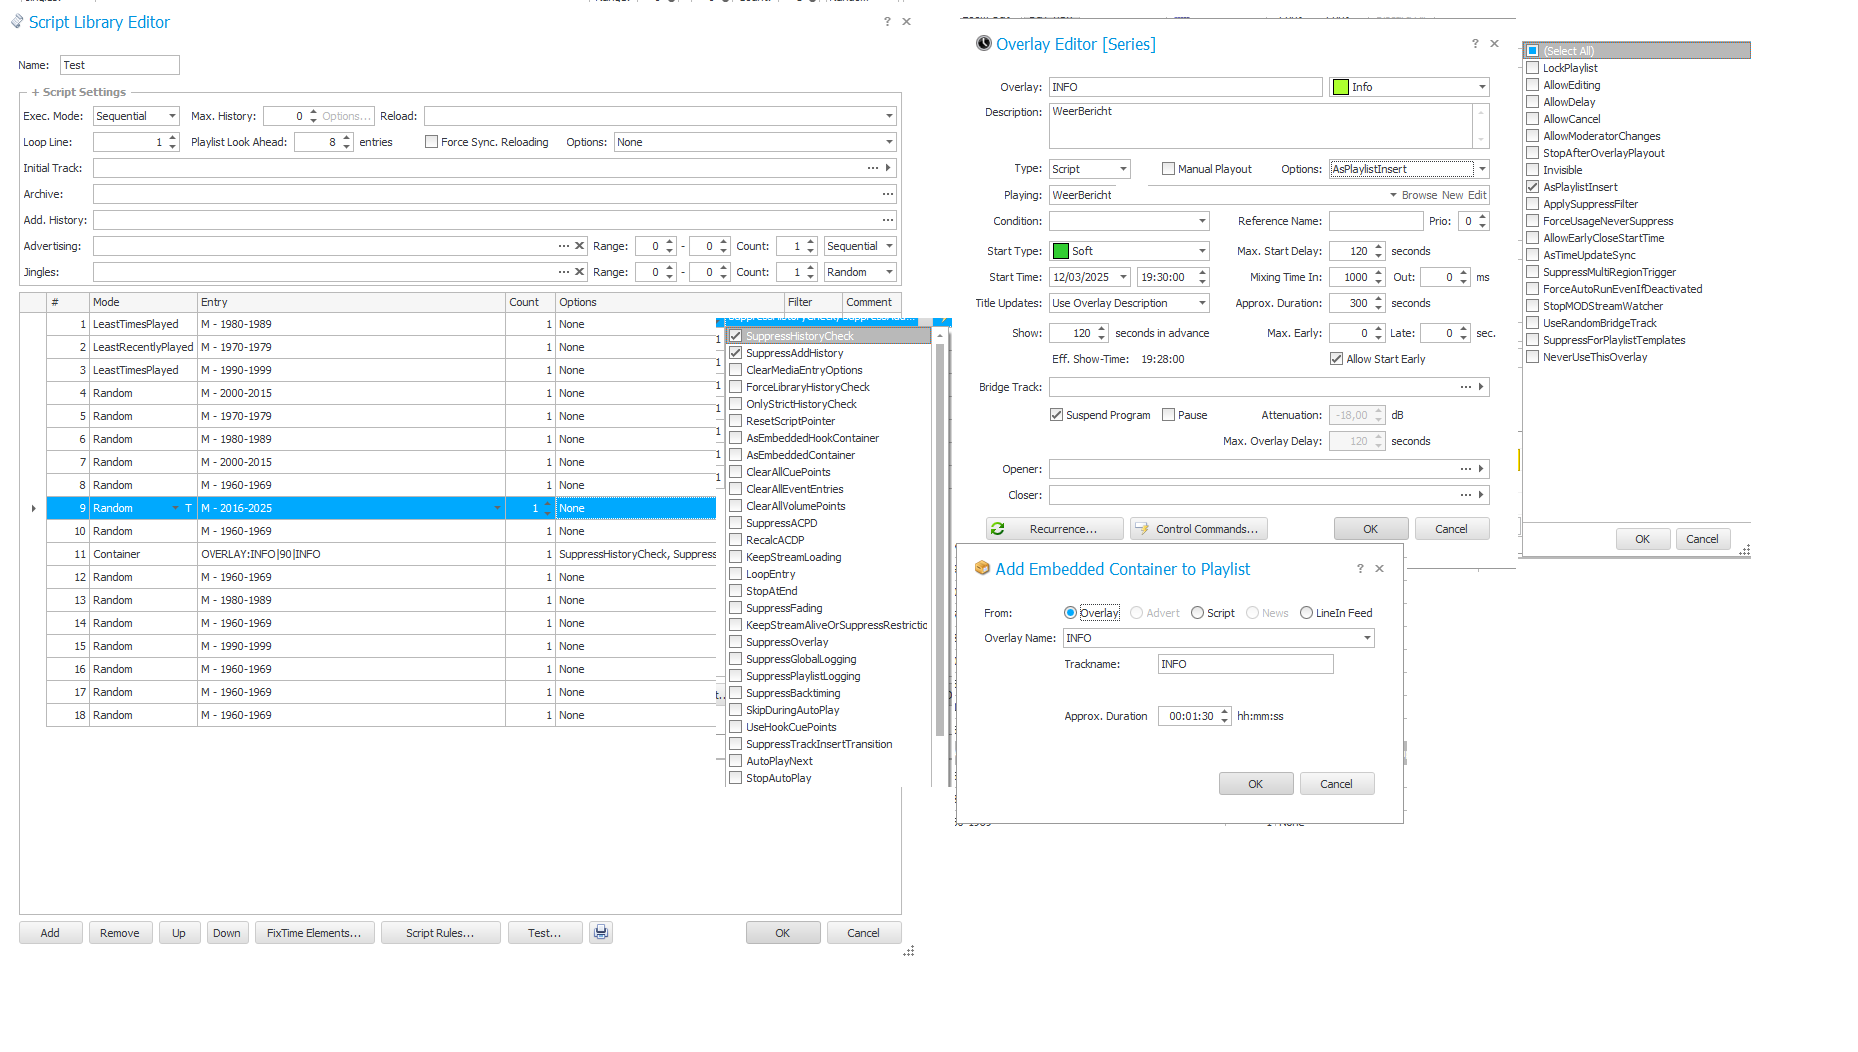Click the Trackname input field
Image resolution: width=1858 pixels, height=1052 pixels.
pos(1244,664)
